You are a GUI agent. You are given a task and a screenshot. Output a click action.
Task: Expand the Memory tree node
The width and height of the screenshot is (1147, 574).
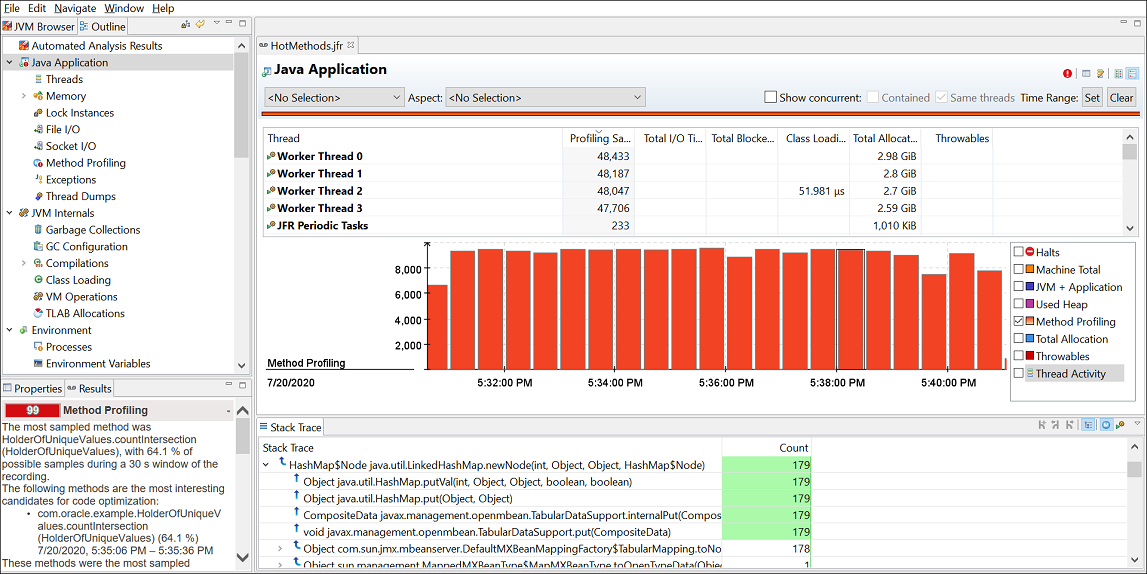tap(23, 96)
